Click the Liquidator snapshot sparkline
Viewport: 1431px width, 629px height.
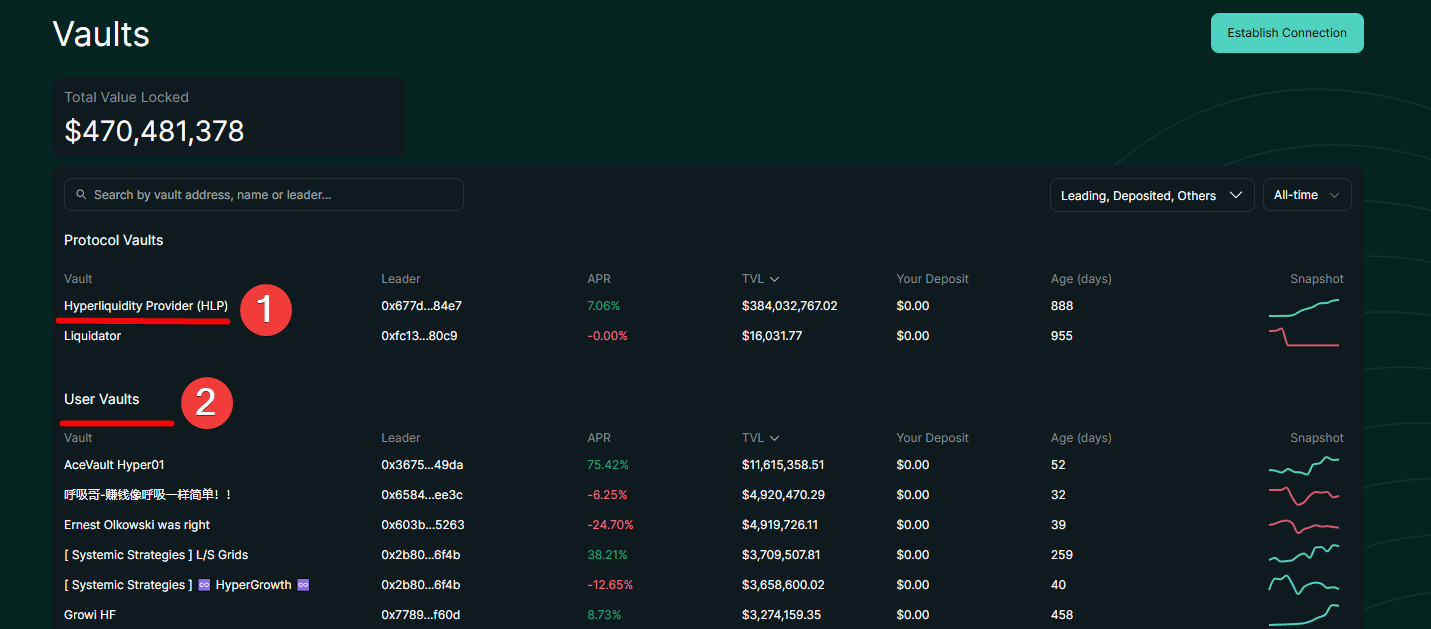pos(1303,337)
